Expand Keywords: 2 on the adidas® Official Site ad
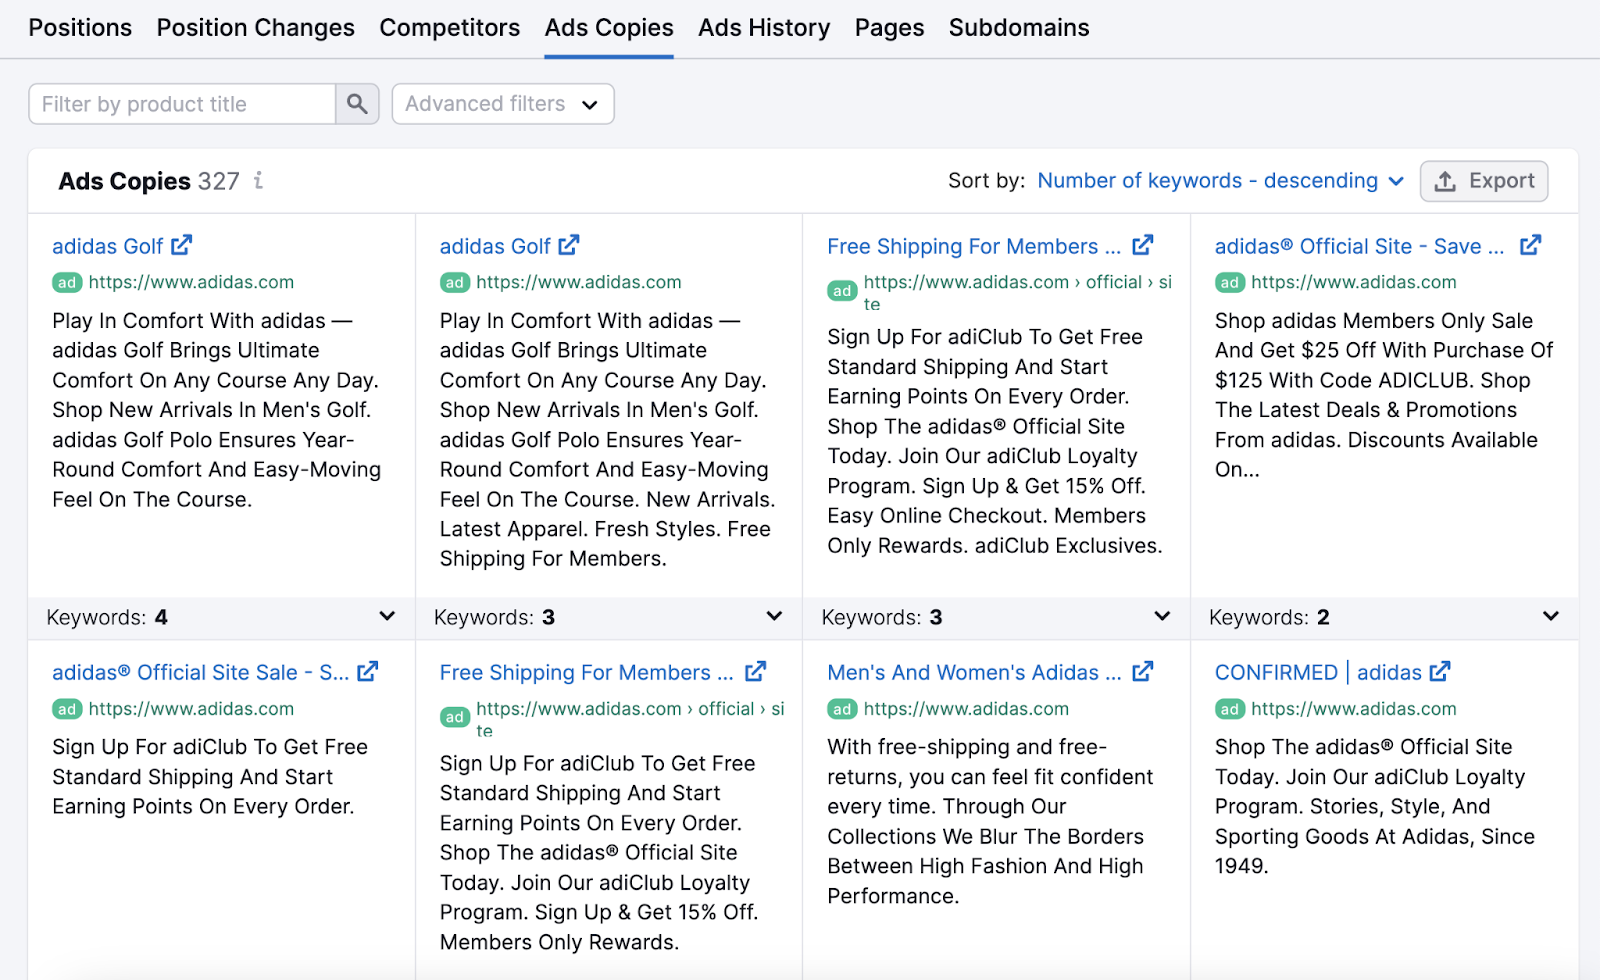This screenshot has height=980, width=1600. (x=1550, y=617)
